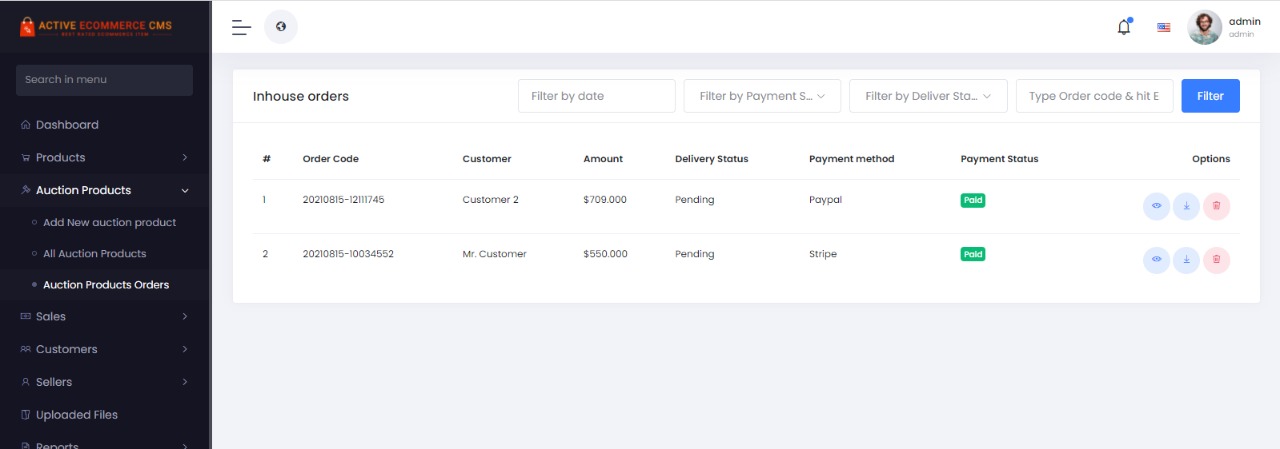Open the notifications bell icon
Screen dimensions: 1280x449
1124,27
